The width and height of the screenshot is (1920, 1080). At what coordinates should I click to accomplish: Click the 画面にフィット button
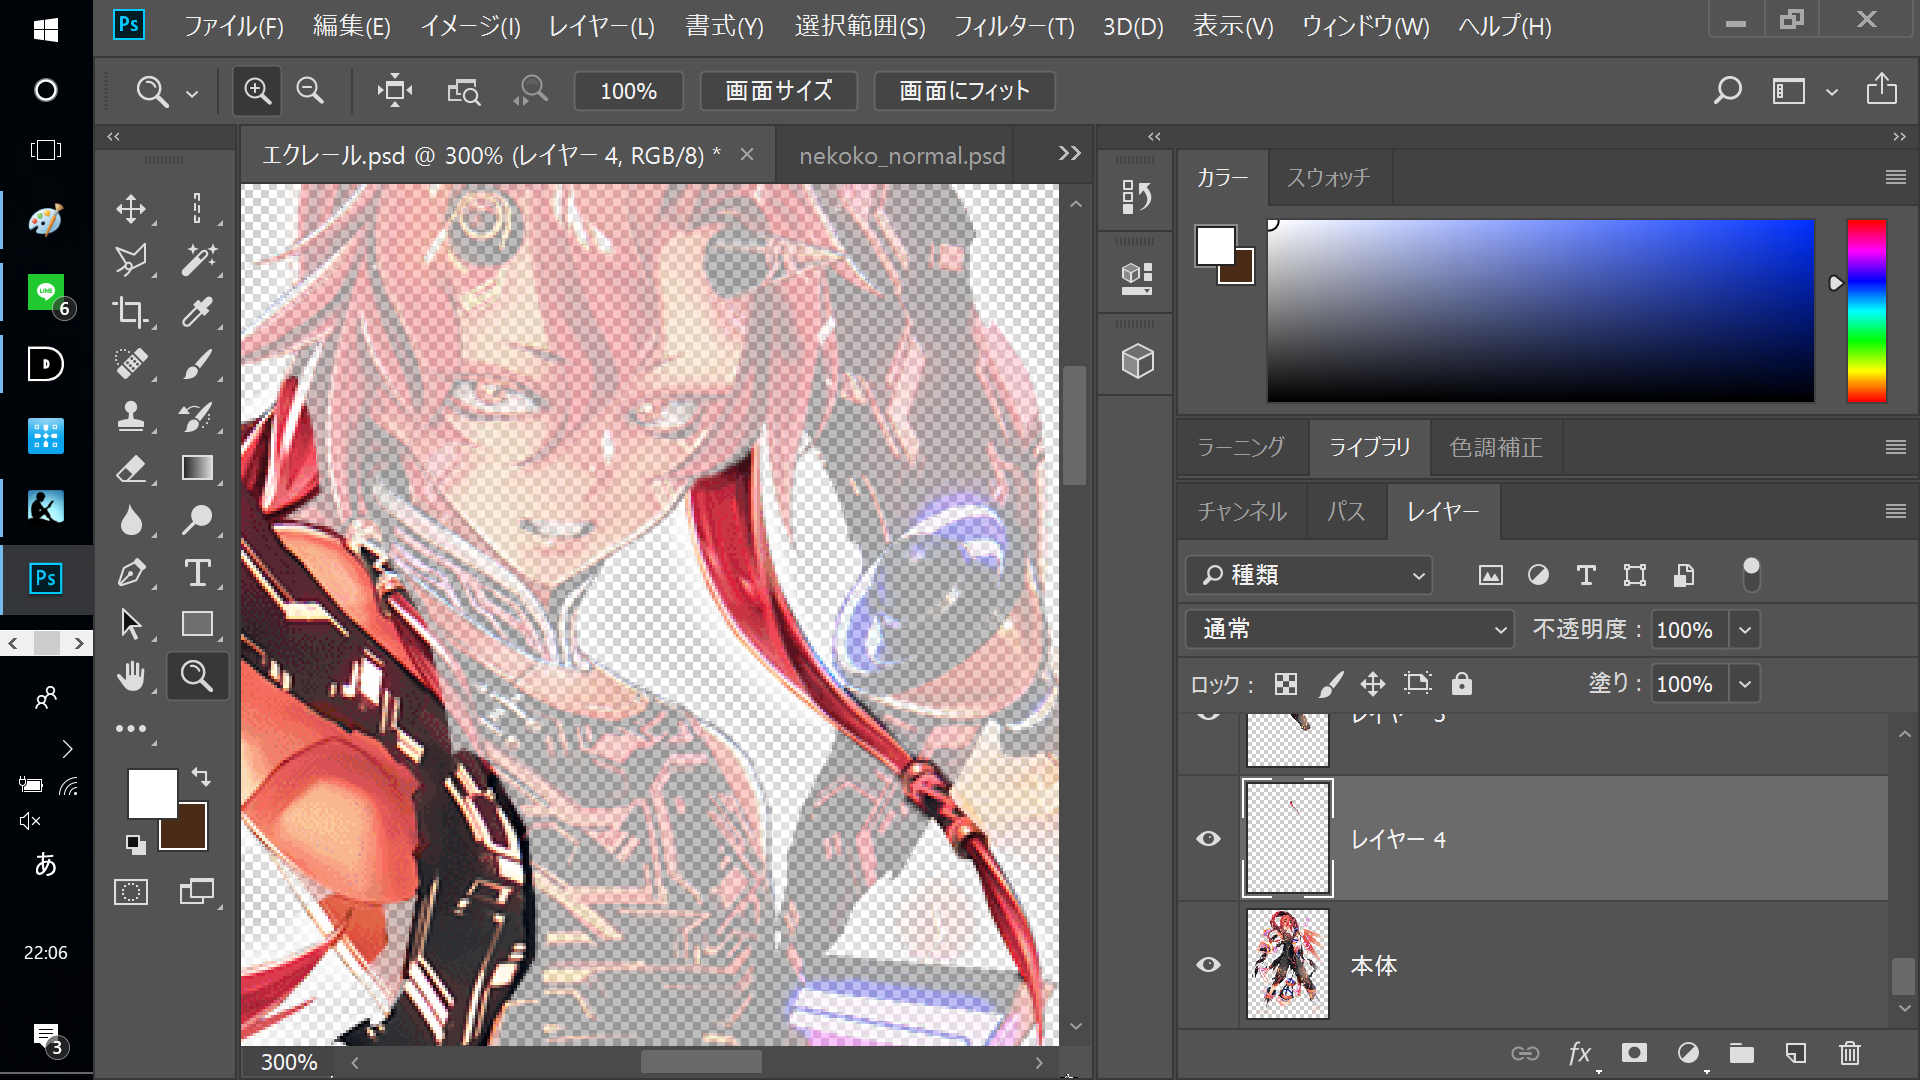[964, 91]
